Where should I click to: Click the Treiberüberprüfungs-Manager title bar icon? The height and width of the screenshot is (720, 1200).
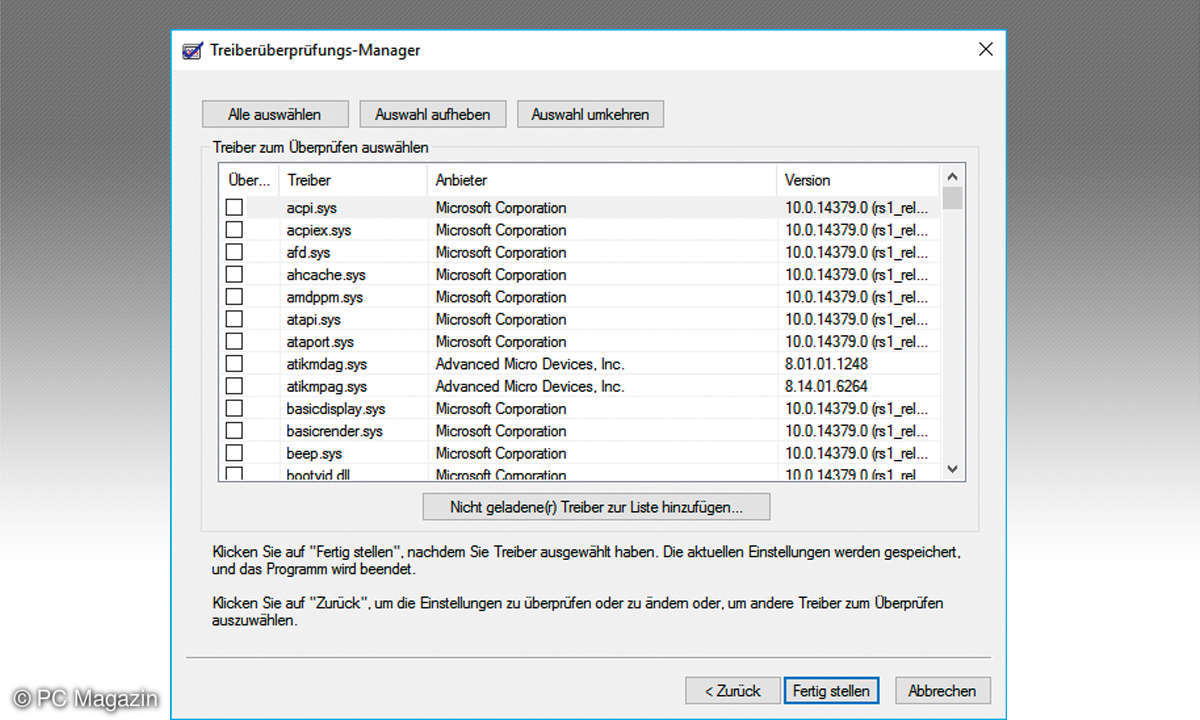point(191,51)
